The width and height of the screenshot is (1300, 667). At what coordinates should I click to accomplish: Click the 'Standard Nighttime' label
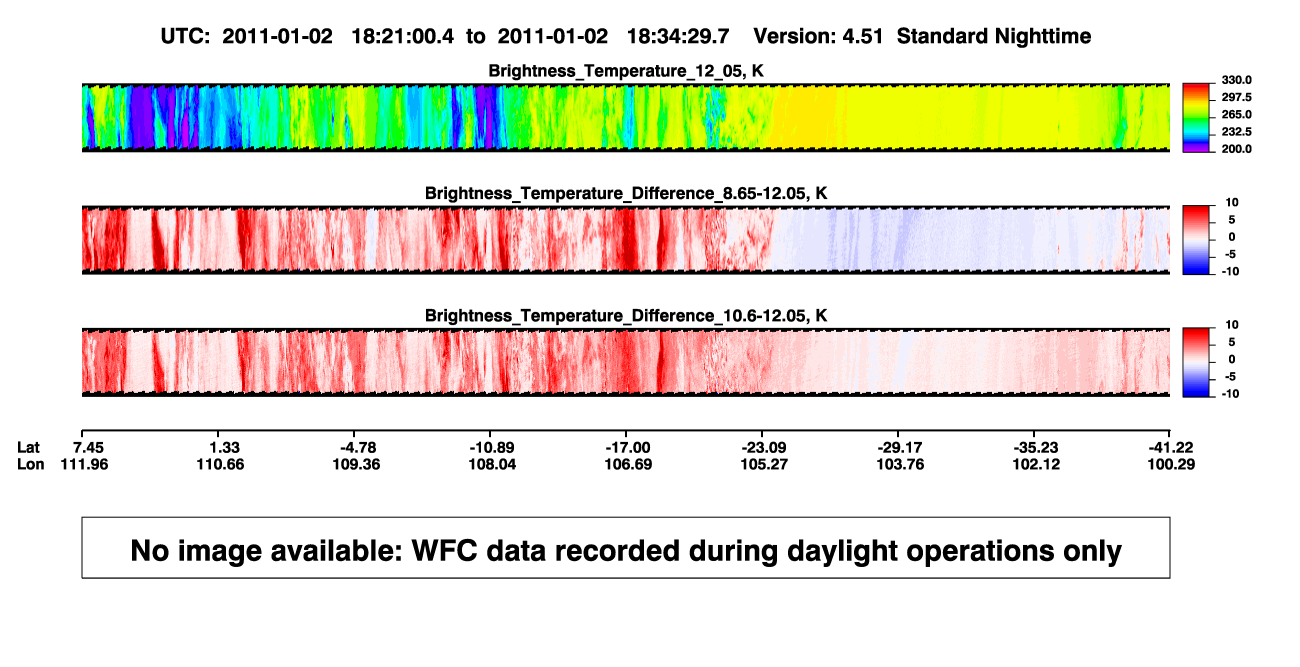(x=994, y=37)
